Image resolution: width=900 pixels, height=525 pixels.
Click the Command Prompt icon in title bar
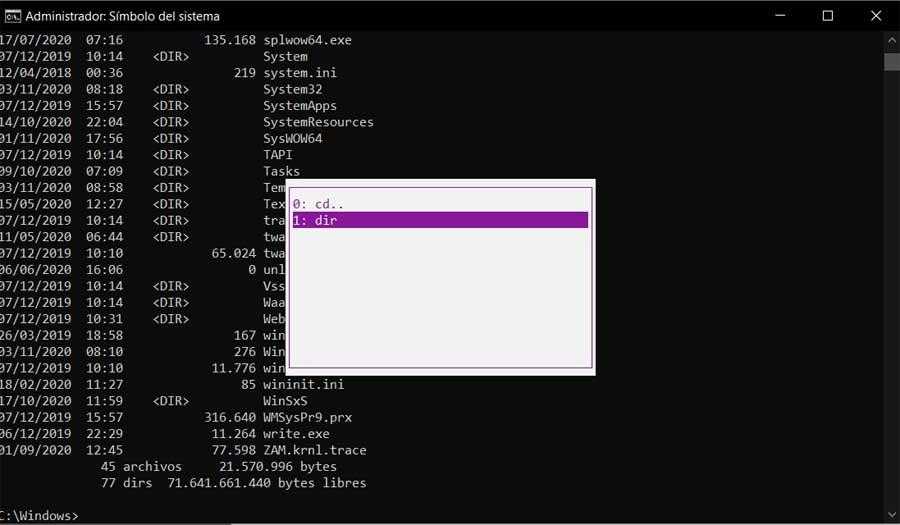13,16
